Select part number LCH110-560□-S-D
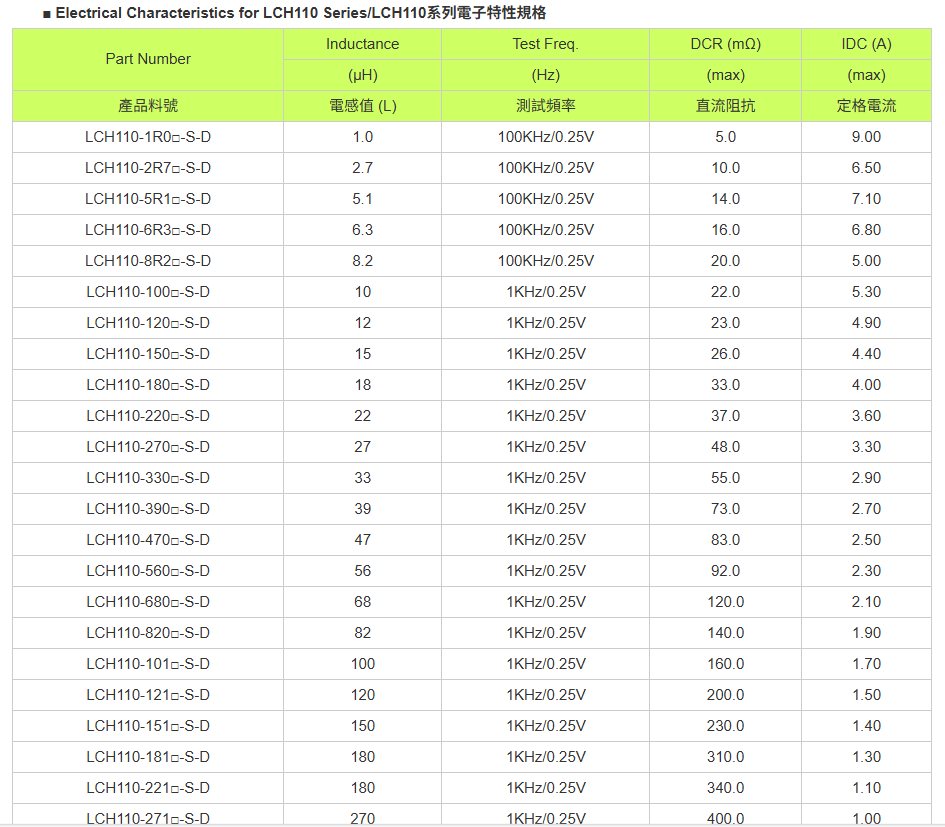Viewport: 945px width, 827px height. coord(148,571)
